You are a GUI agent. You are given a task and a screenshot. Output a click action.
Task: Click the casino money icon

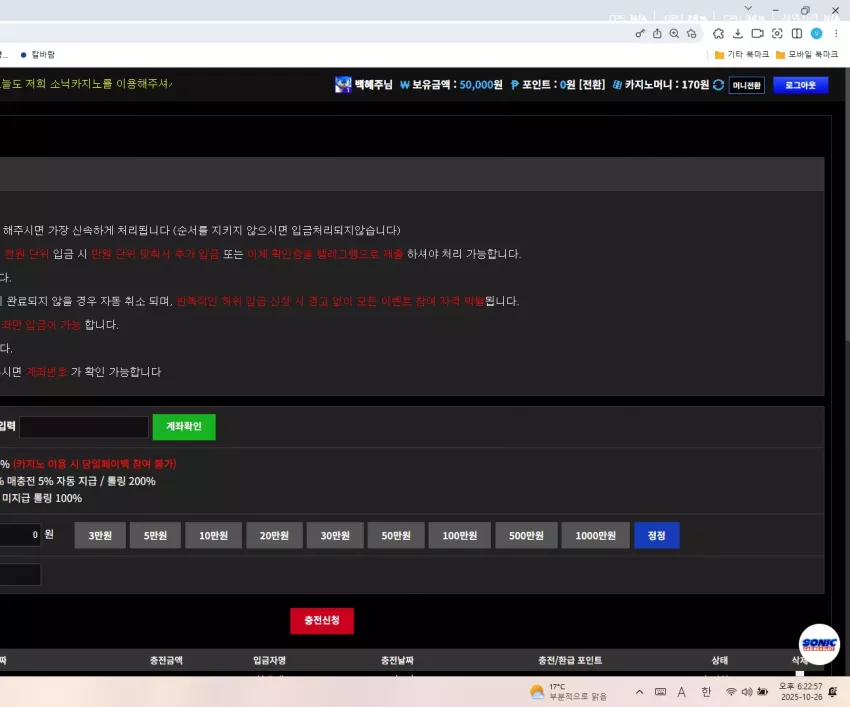[617, 85]
